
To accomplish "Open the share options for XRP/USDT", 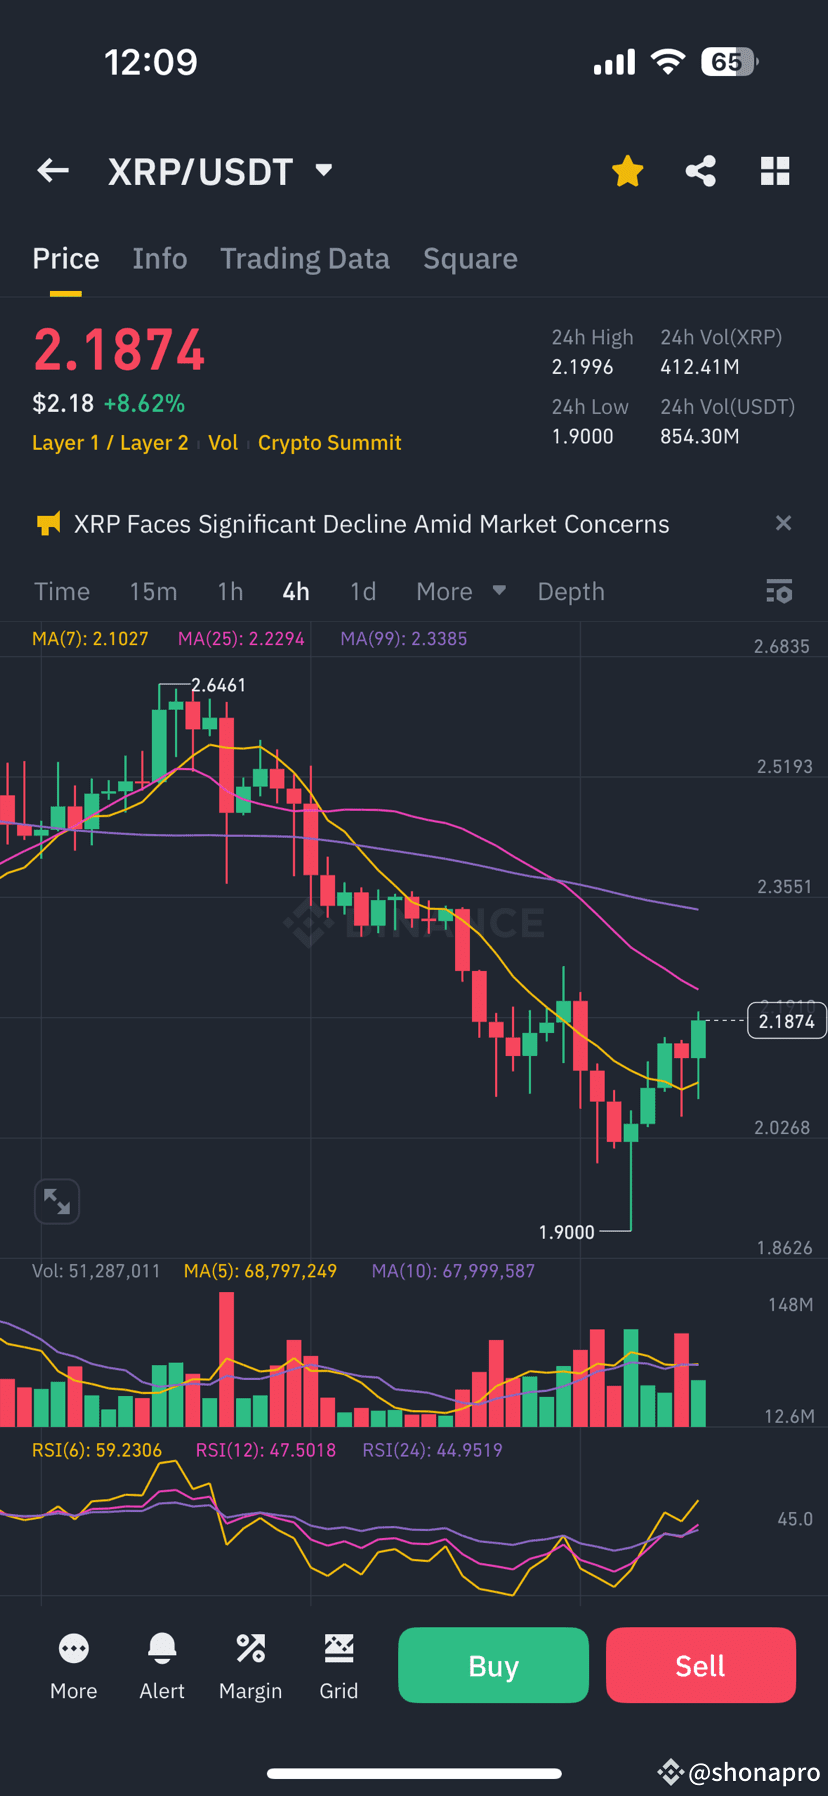I will [x=700, y=170].
